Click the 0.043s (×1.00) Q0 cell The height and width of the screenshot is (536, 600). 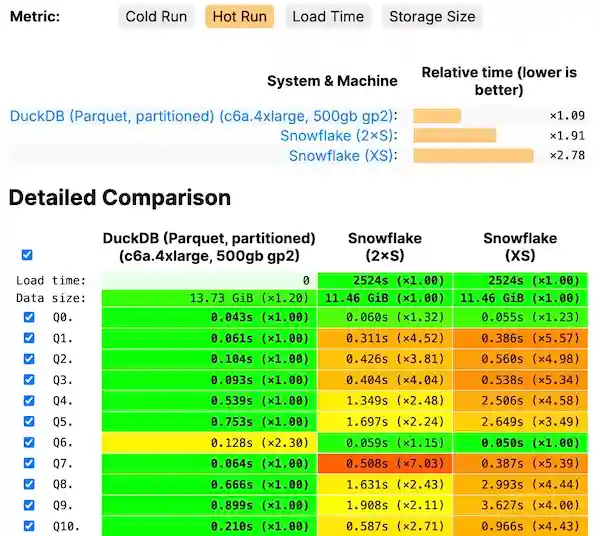(209, 317)
